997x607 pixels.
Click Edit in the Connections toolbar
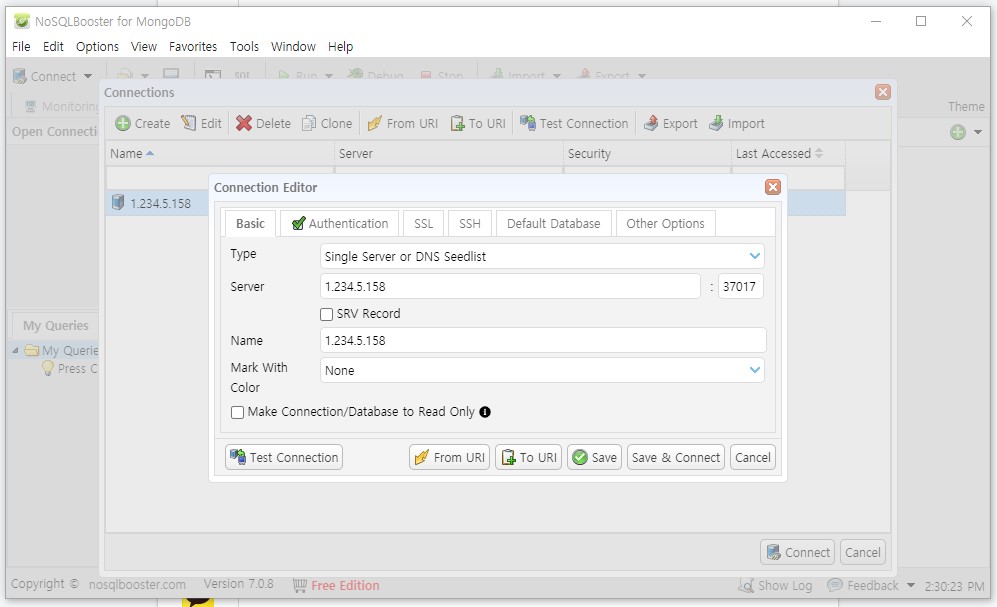[x=202, y=123]
